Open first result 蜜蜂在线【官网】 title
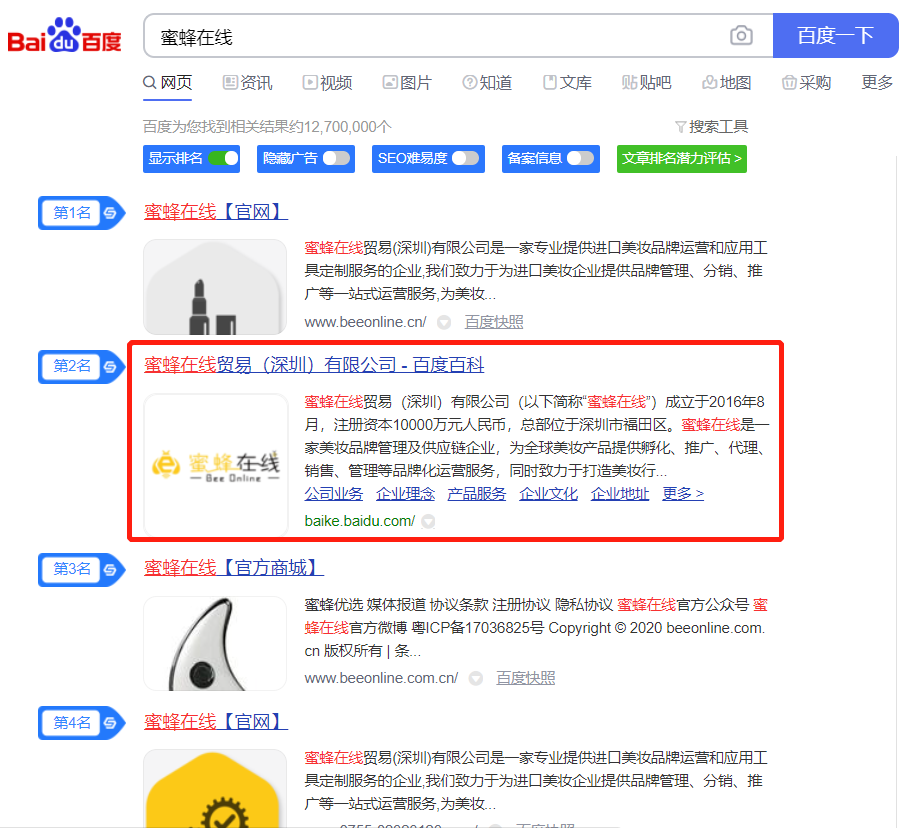Image resolution: width=912 pixels, height=828 pixels. point(216,212)
